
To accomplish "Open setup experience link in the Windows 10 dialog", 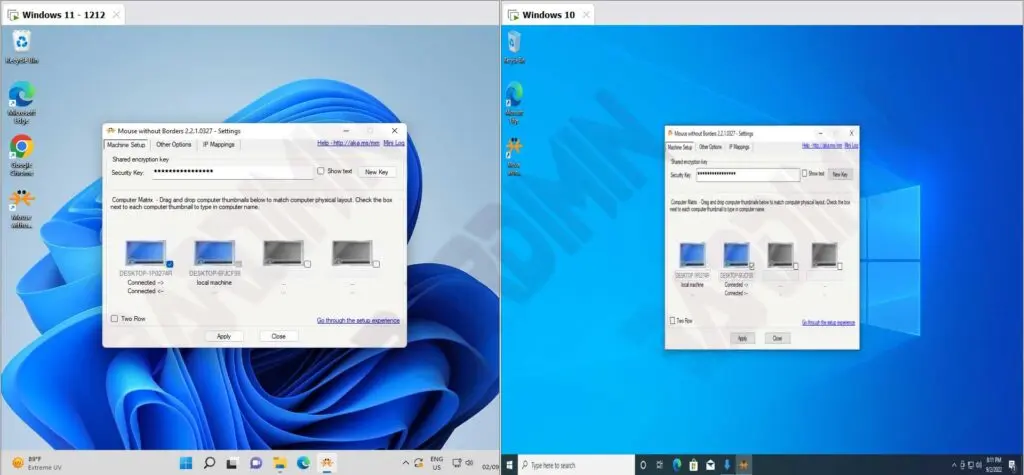I will [x=829, y=323].
